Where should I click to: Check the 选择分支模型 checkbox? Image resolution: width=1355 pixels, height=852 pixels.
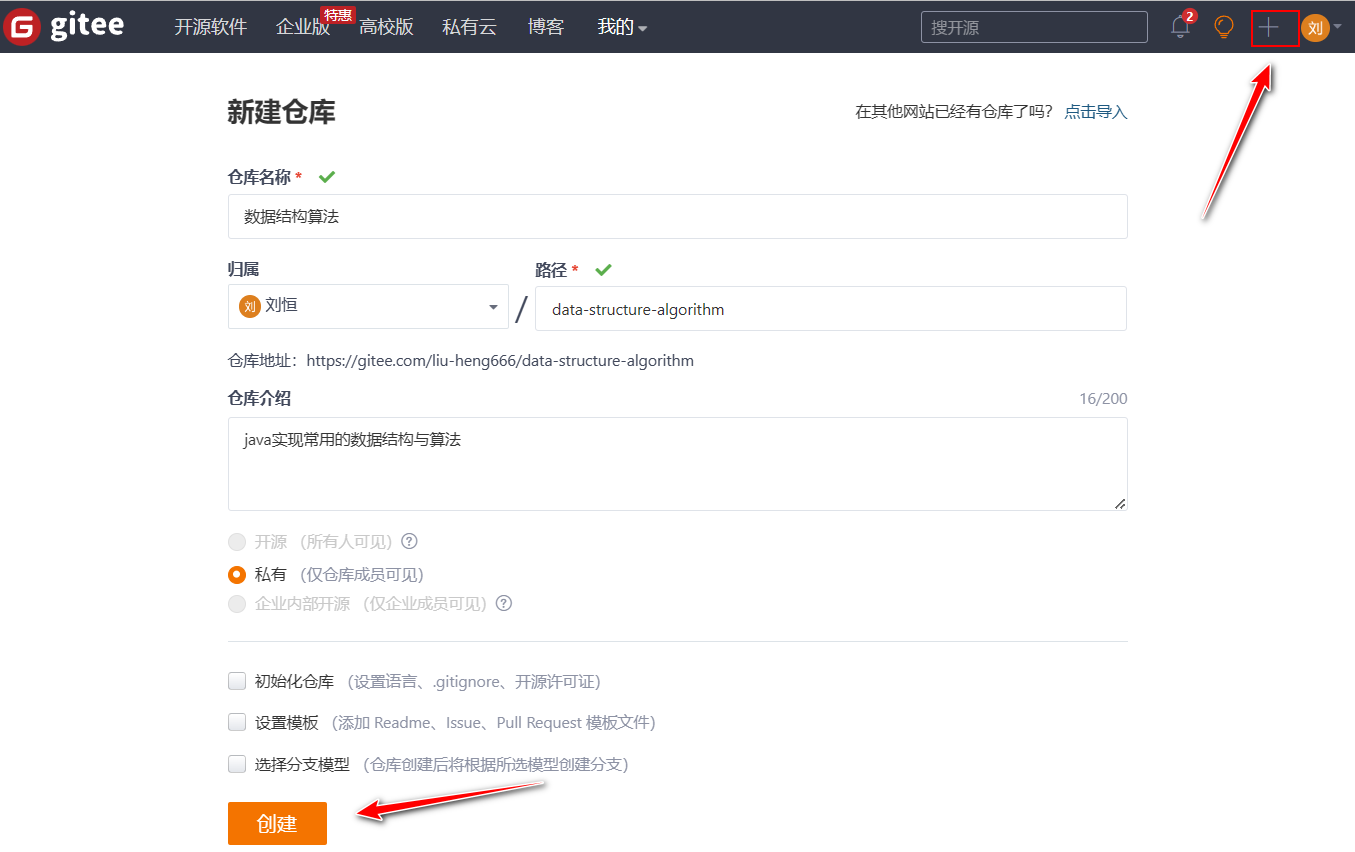[x=237, y=764]
